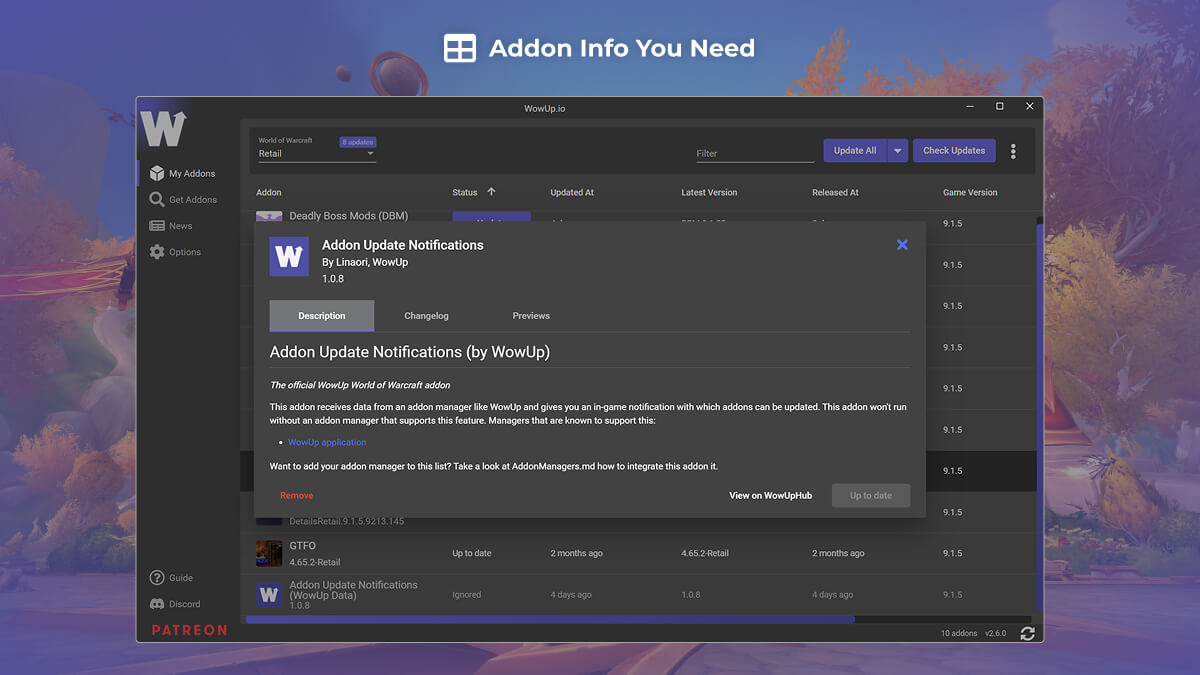
Task: Click the refresh icon in status bar
Action: [1027, 633]
